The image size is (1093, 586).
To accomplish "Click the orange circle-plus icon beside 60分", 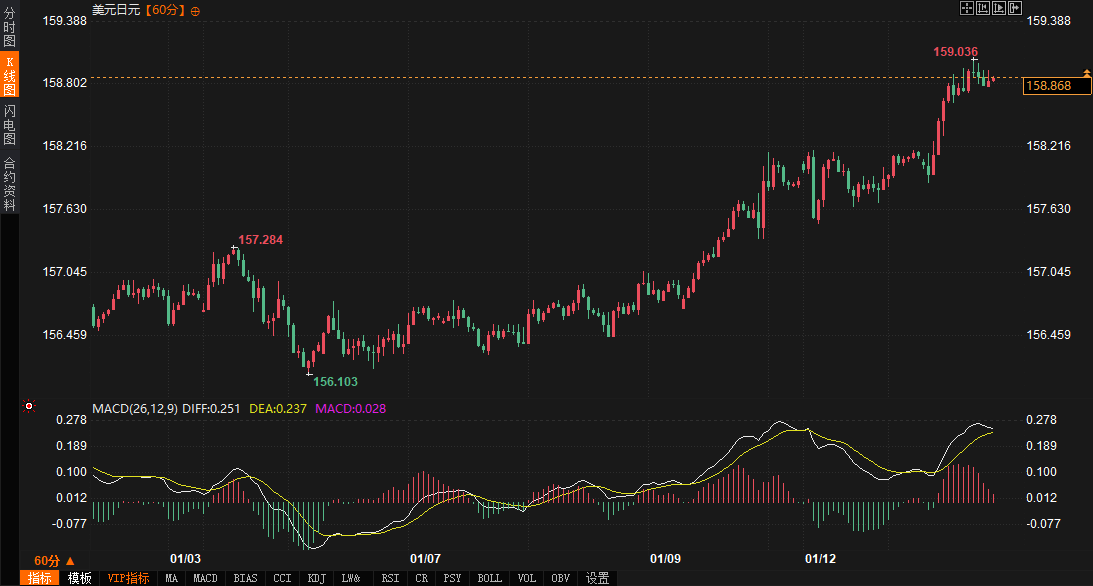I will (195, 10).
